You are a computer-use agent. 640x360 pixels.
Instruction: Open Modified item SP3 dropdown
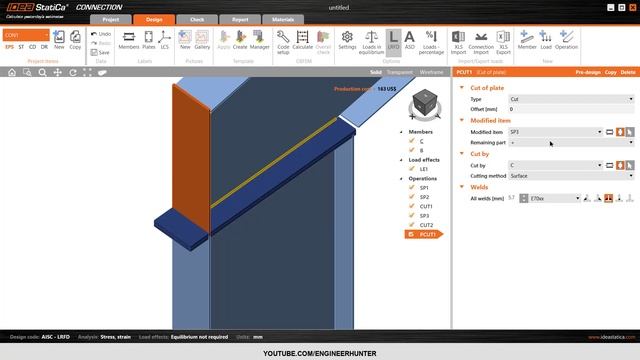[x=555, y=132]
